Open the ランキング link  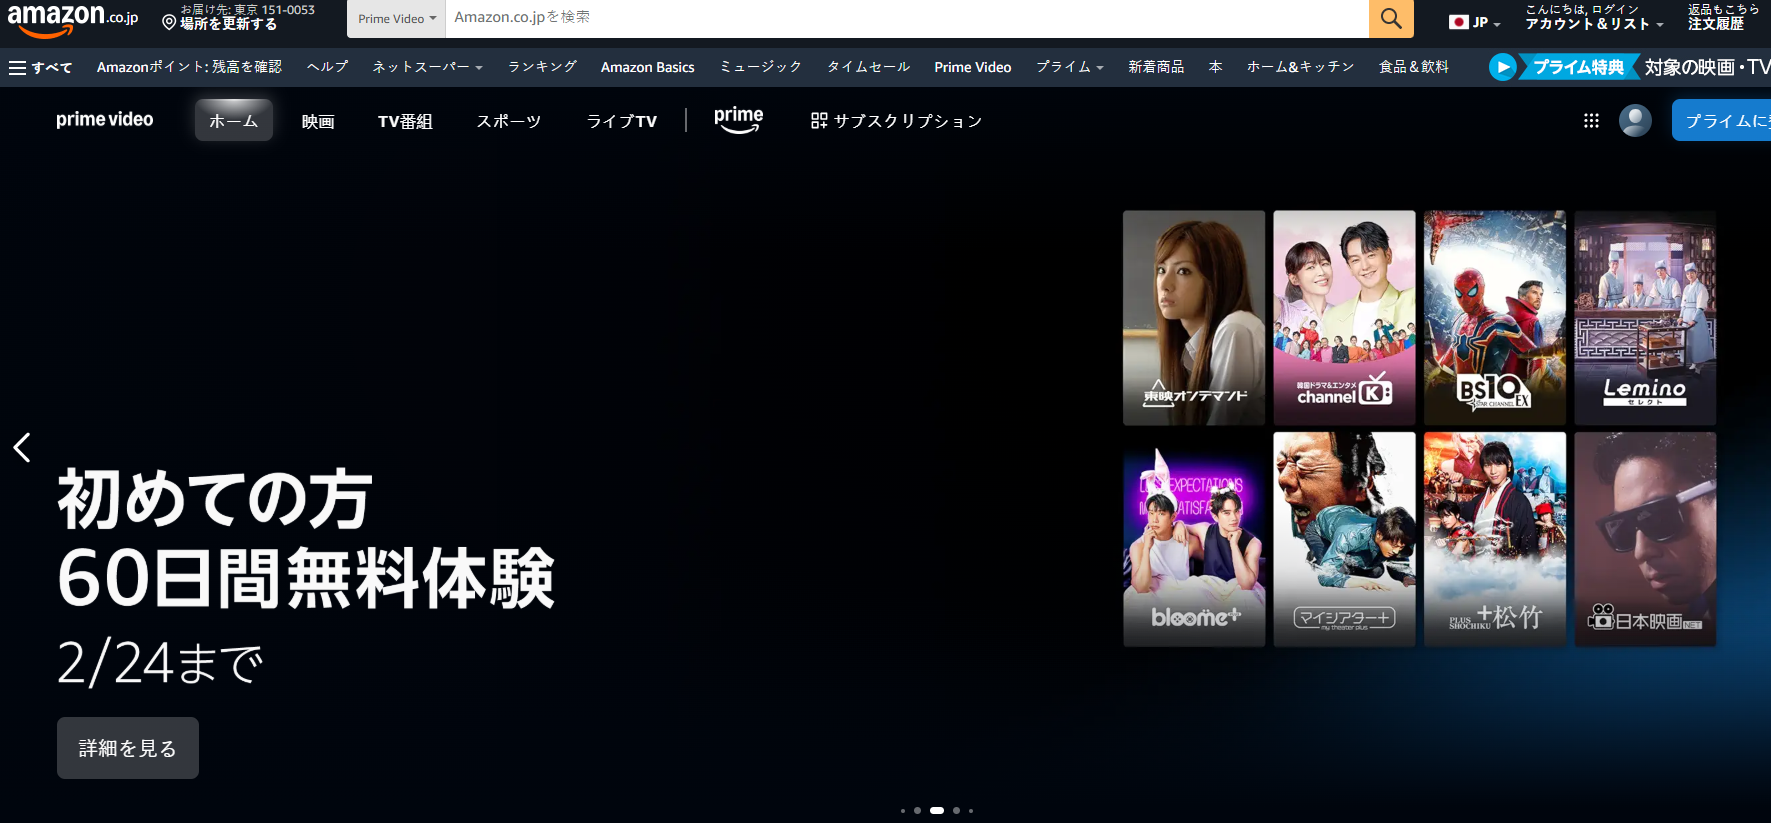pos(542,67)
